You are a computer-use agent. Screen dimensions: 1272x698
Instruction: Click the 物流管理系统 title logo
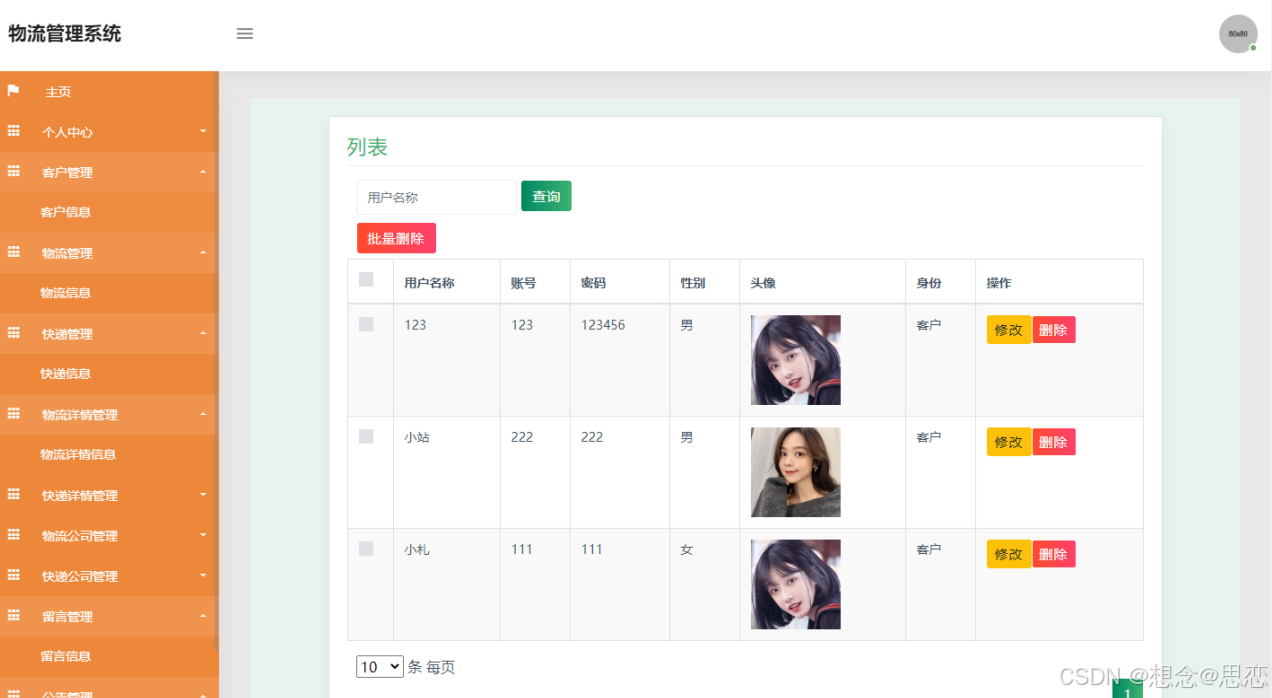(65, 34)
